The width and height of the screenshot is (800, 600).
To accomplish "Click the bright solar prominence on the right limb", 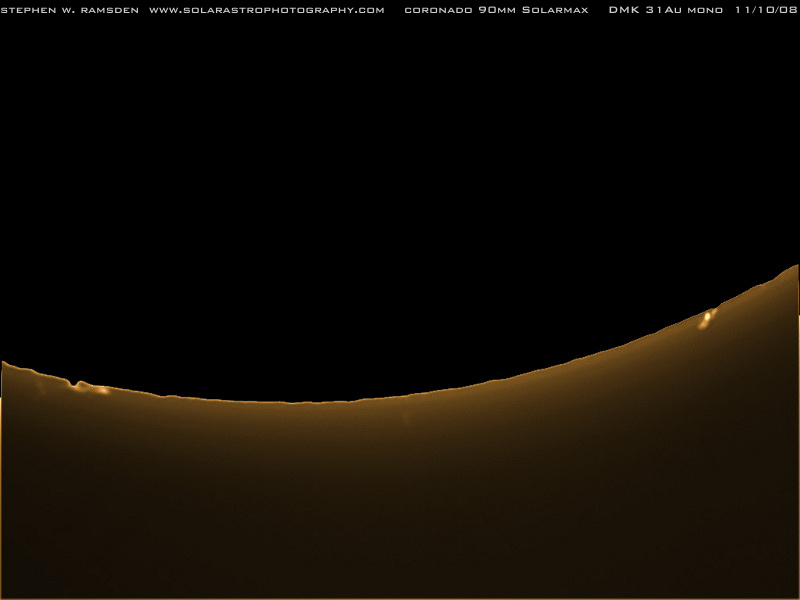I will [x=707, y=318].
